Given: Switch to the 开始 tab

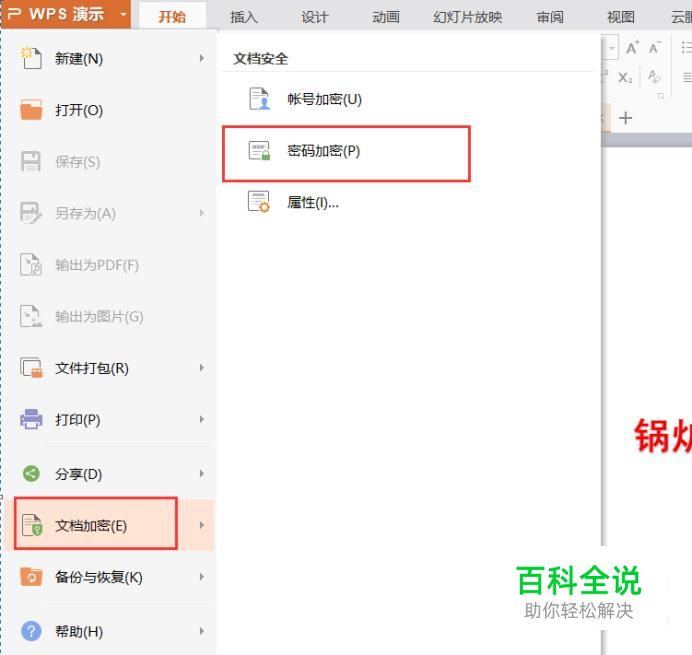Looking at the screenshot, I should 172,17.
